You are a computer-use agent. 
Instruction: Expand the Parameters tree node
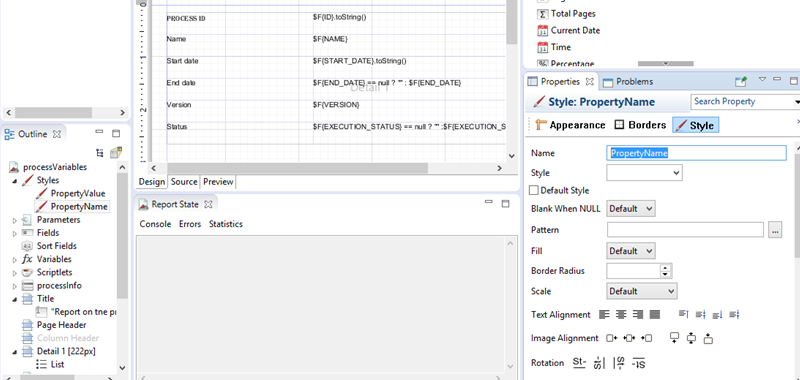click(x=14, y=220)
